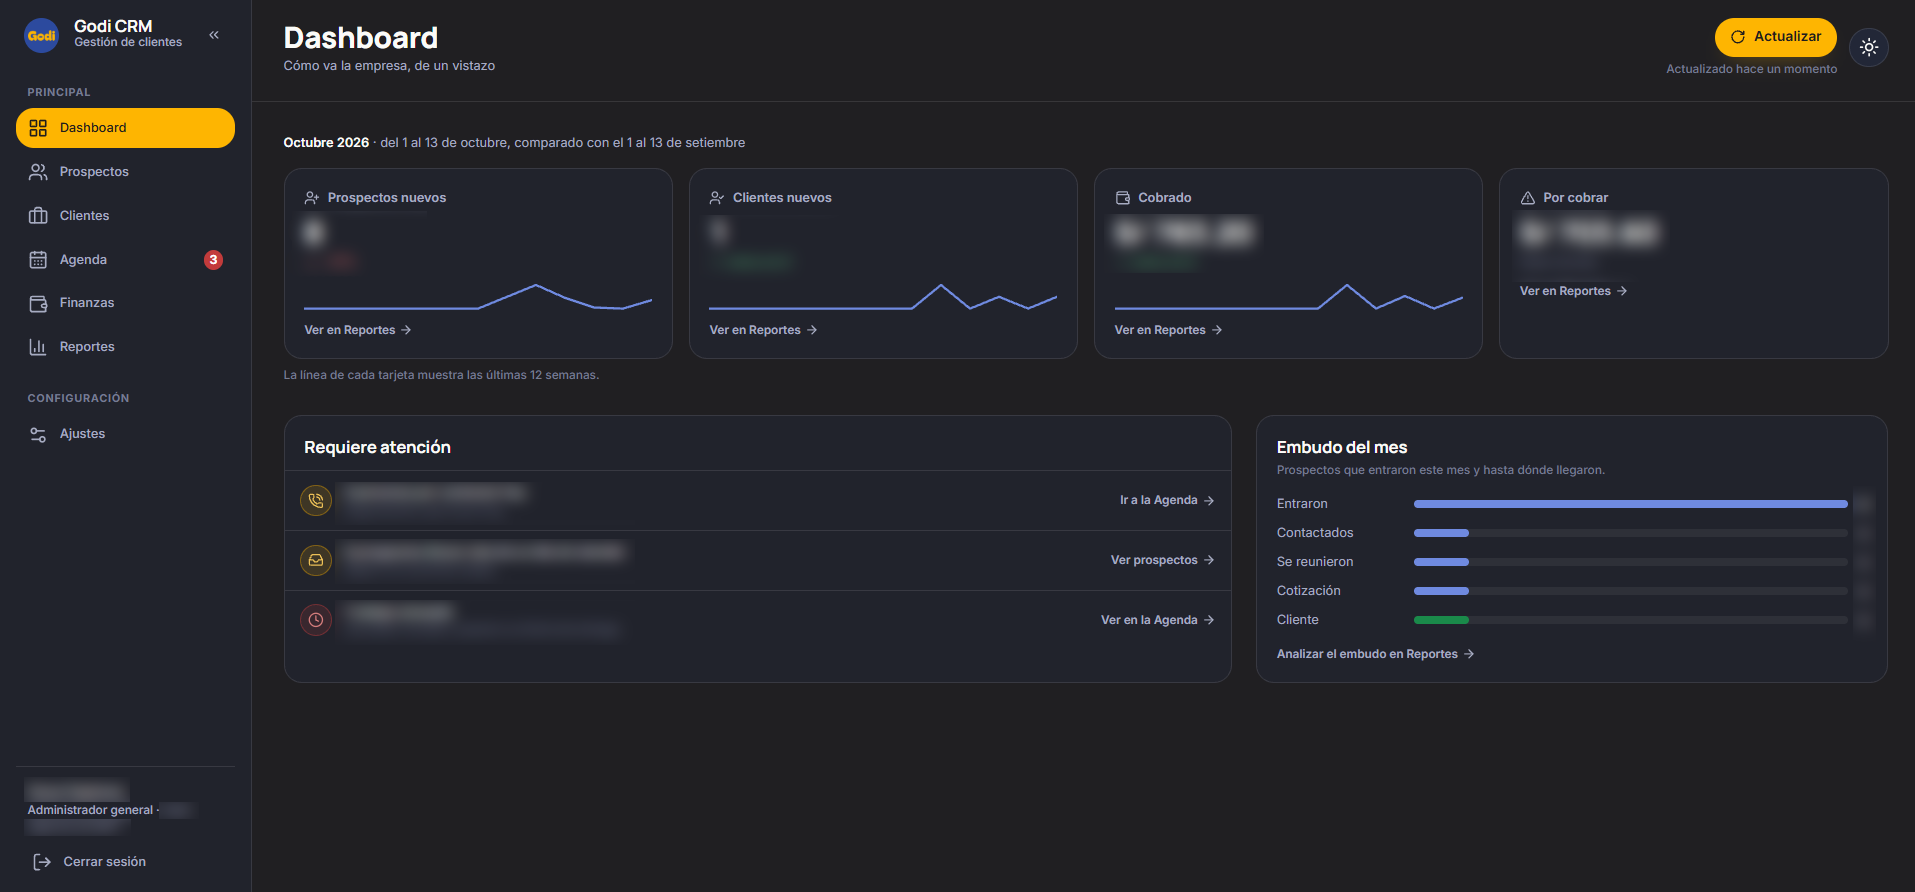Image resolution: width=1915 pixels, height=892 pixels.
Task: Open the Clientes section
Action: coord(125,216)
